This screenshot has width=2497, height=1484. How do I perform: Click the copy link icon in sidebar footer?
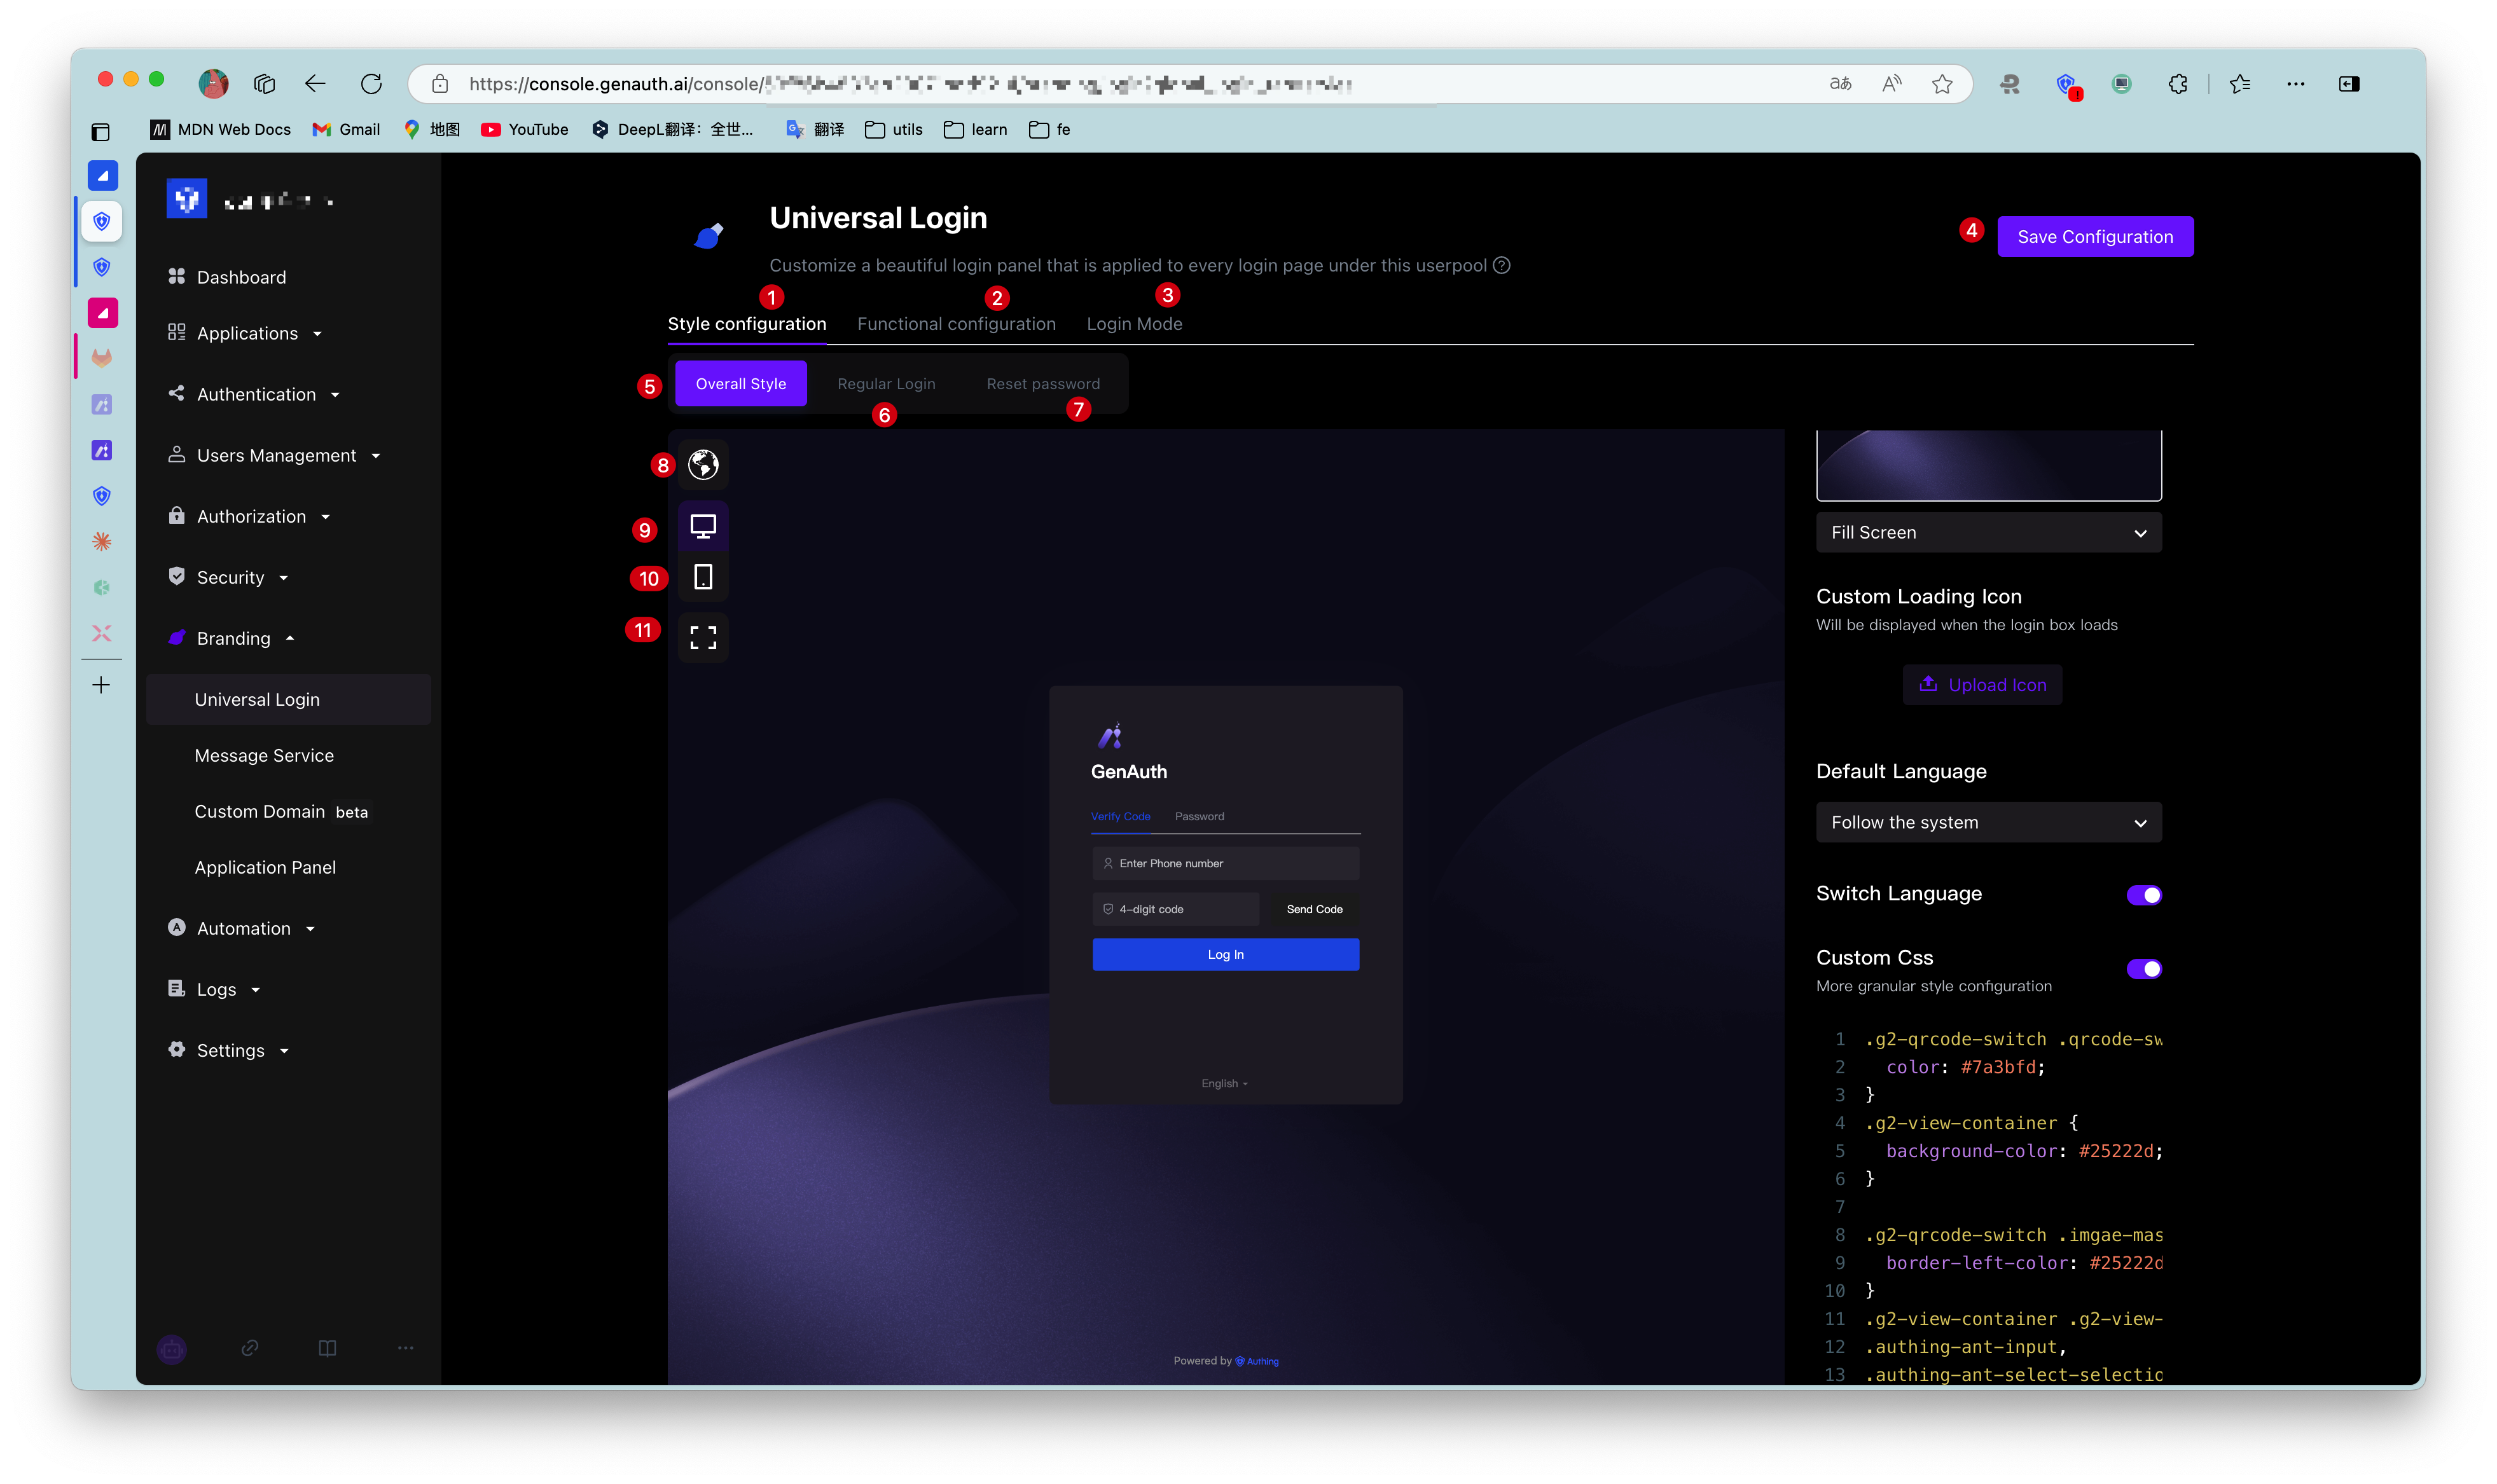click(250, 1349)
